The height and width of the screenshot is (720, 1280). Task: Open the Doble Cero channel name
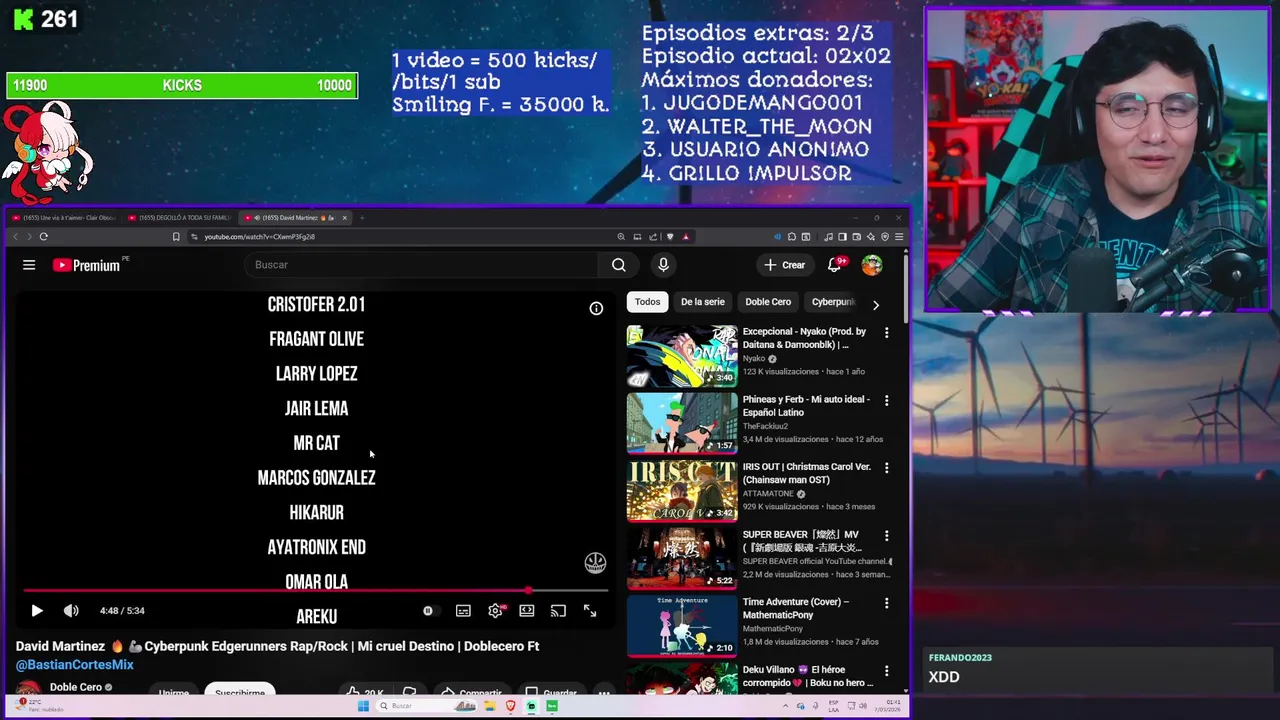pyautogui.click(x=76, y=687)
